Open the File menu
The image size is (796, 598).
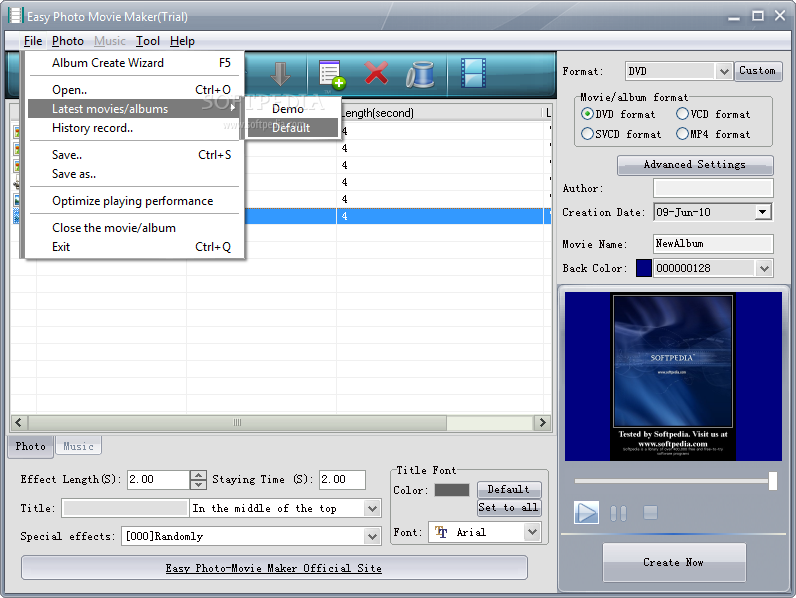[33, 41]
